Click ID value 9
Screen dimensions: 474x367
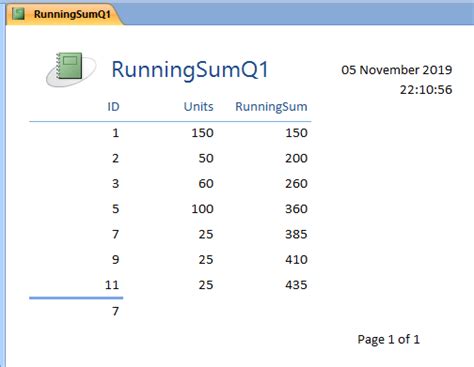[x=116, y=260]
